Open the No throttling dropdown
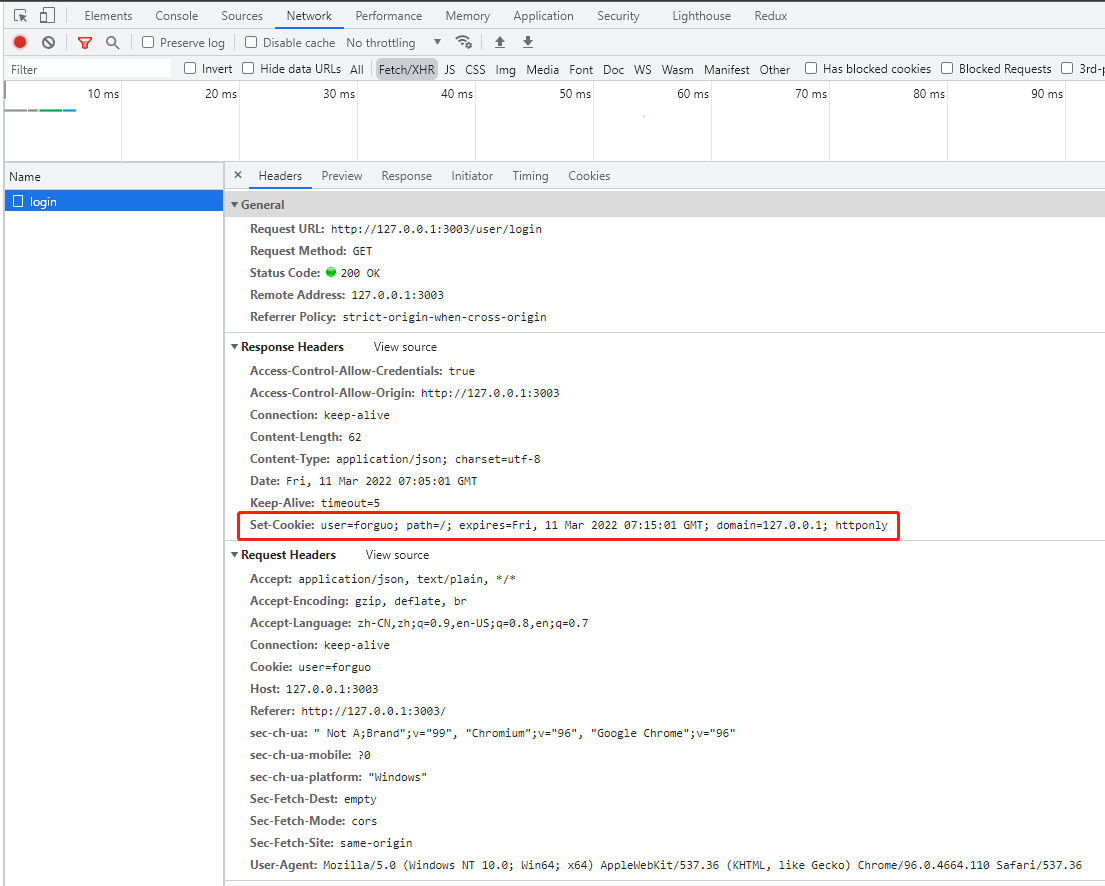 pyautogui.click(x=393, y=43)
